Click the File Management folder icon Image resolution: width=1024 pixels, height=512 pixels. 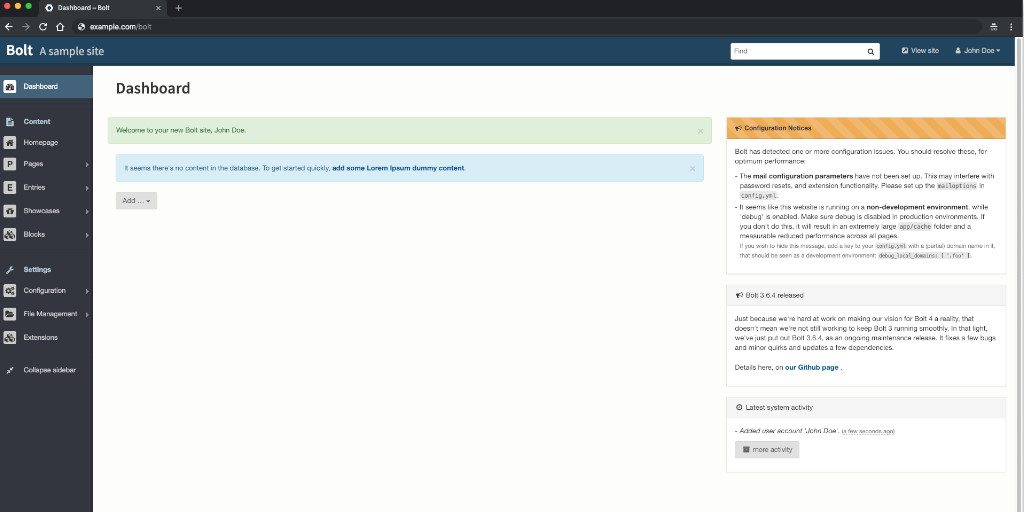(10, 314)
